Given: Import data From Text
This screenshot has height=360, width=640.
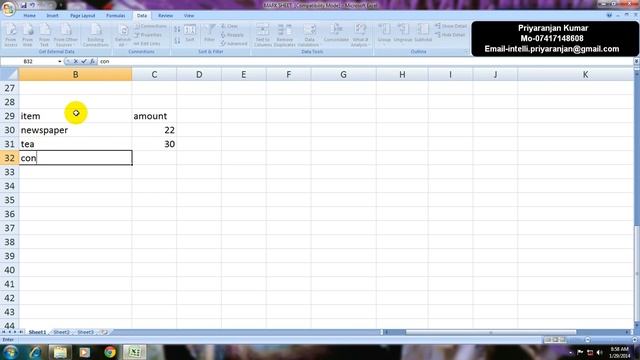Looking at the screenshot, I should pos(44,35).
